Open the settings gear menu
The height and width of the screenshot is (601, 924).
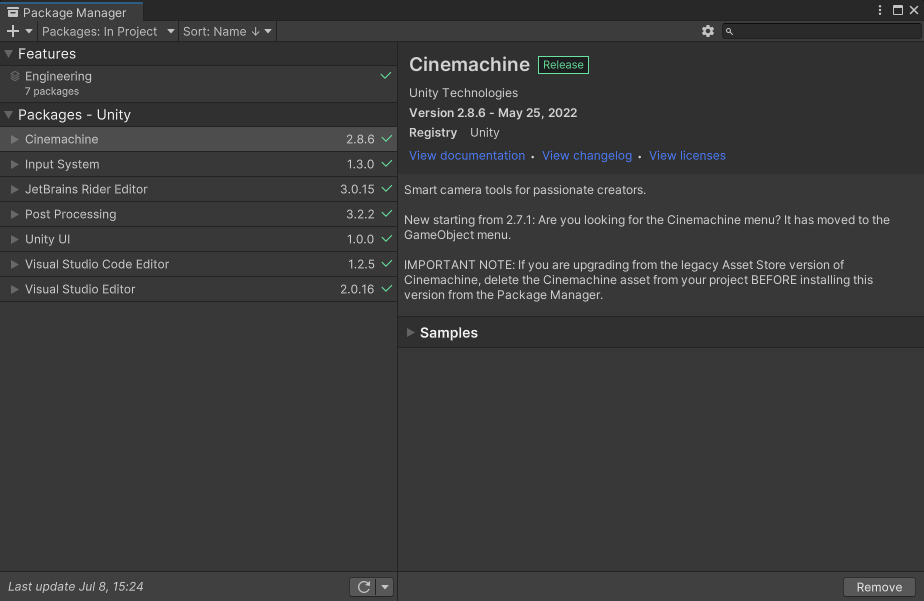pos(708,31)
